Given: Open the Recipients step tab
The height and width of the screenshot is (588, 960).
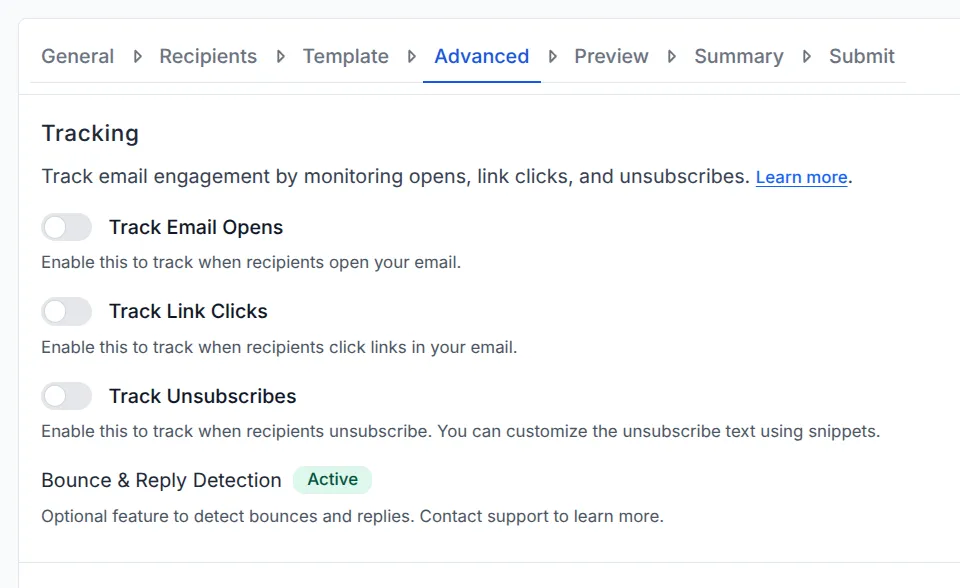Looking at the screenshot, I should click(208, 57).
